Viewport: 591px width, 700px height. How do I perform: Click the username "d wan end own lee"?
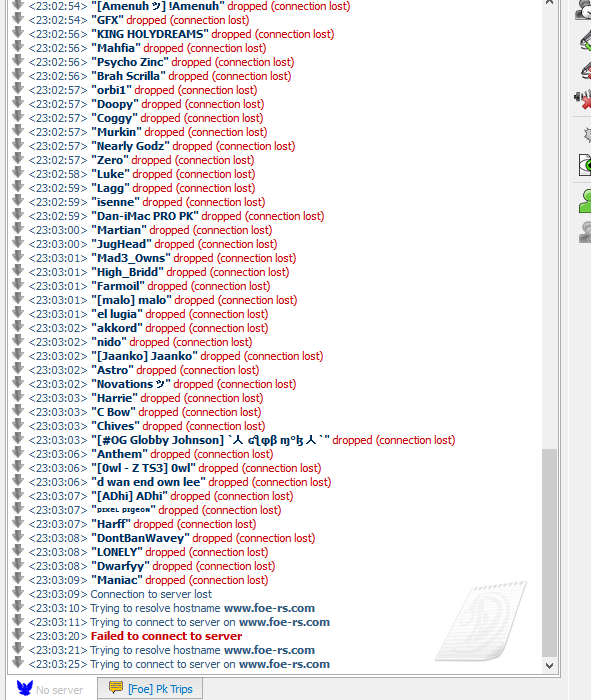[x=149, y=482]
